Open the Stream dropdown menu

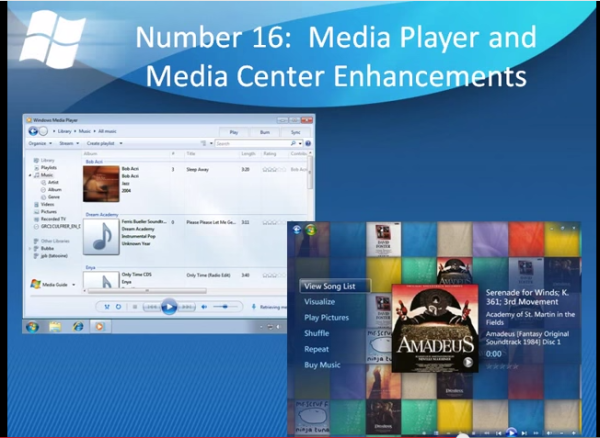click(x=69, y=143)
